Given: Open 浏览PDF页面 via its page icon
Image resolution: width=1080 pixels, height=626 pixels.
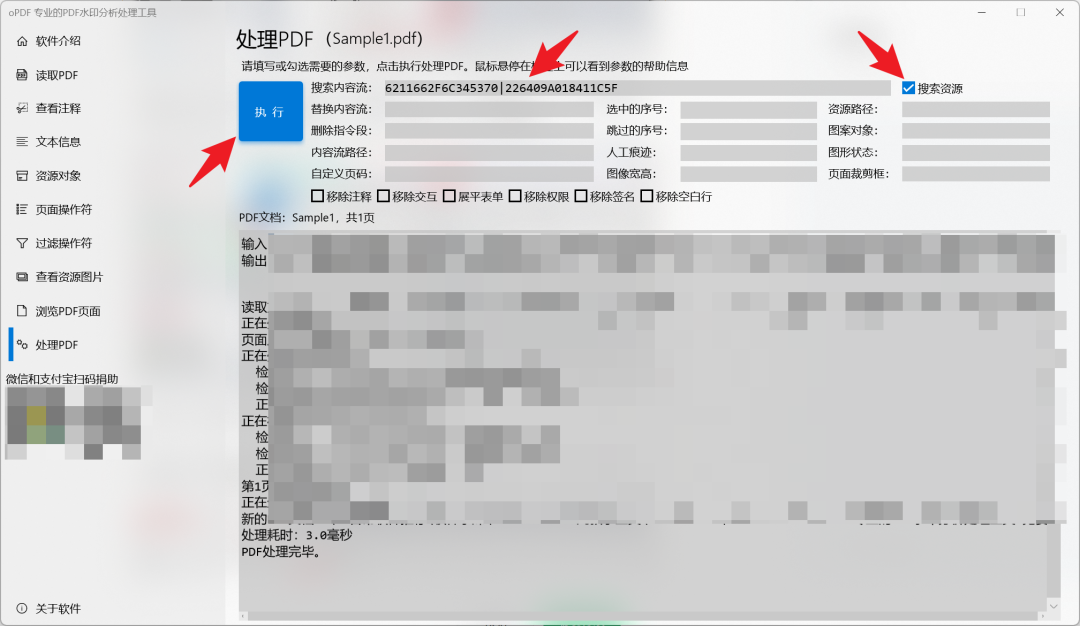Looking at the screenshot, I should tap(22, 310).
